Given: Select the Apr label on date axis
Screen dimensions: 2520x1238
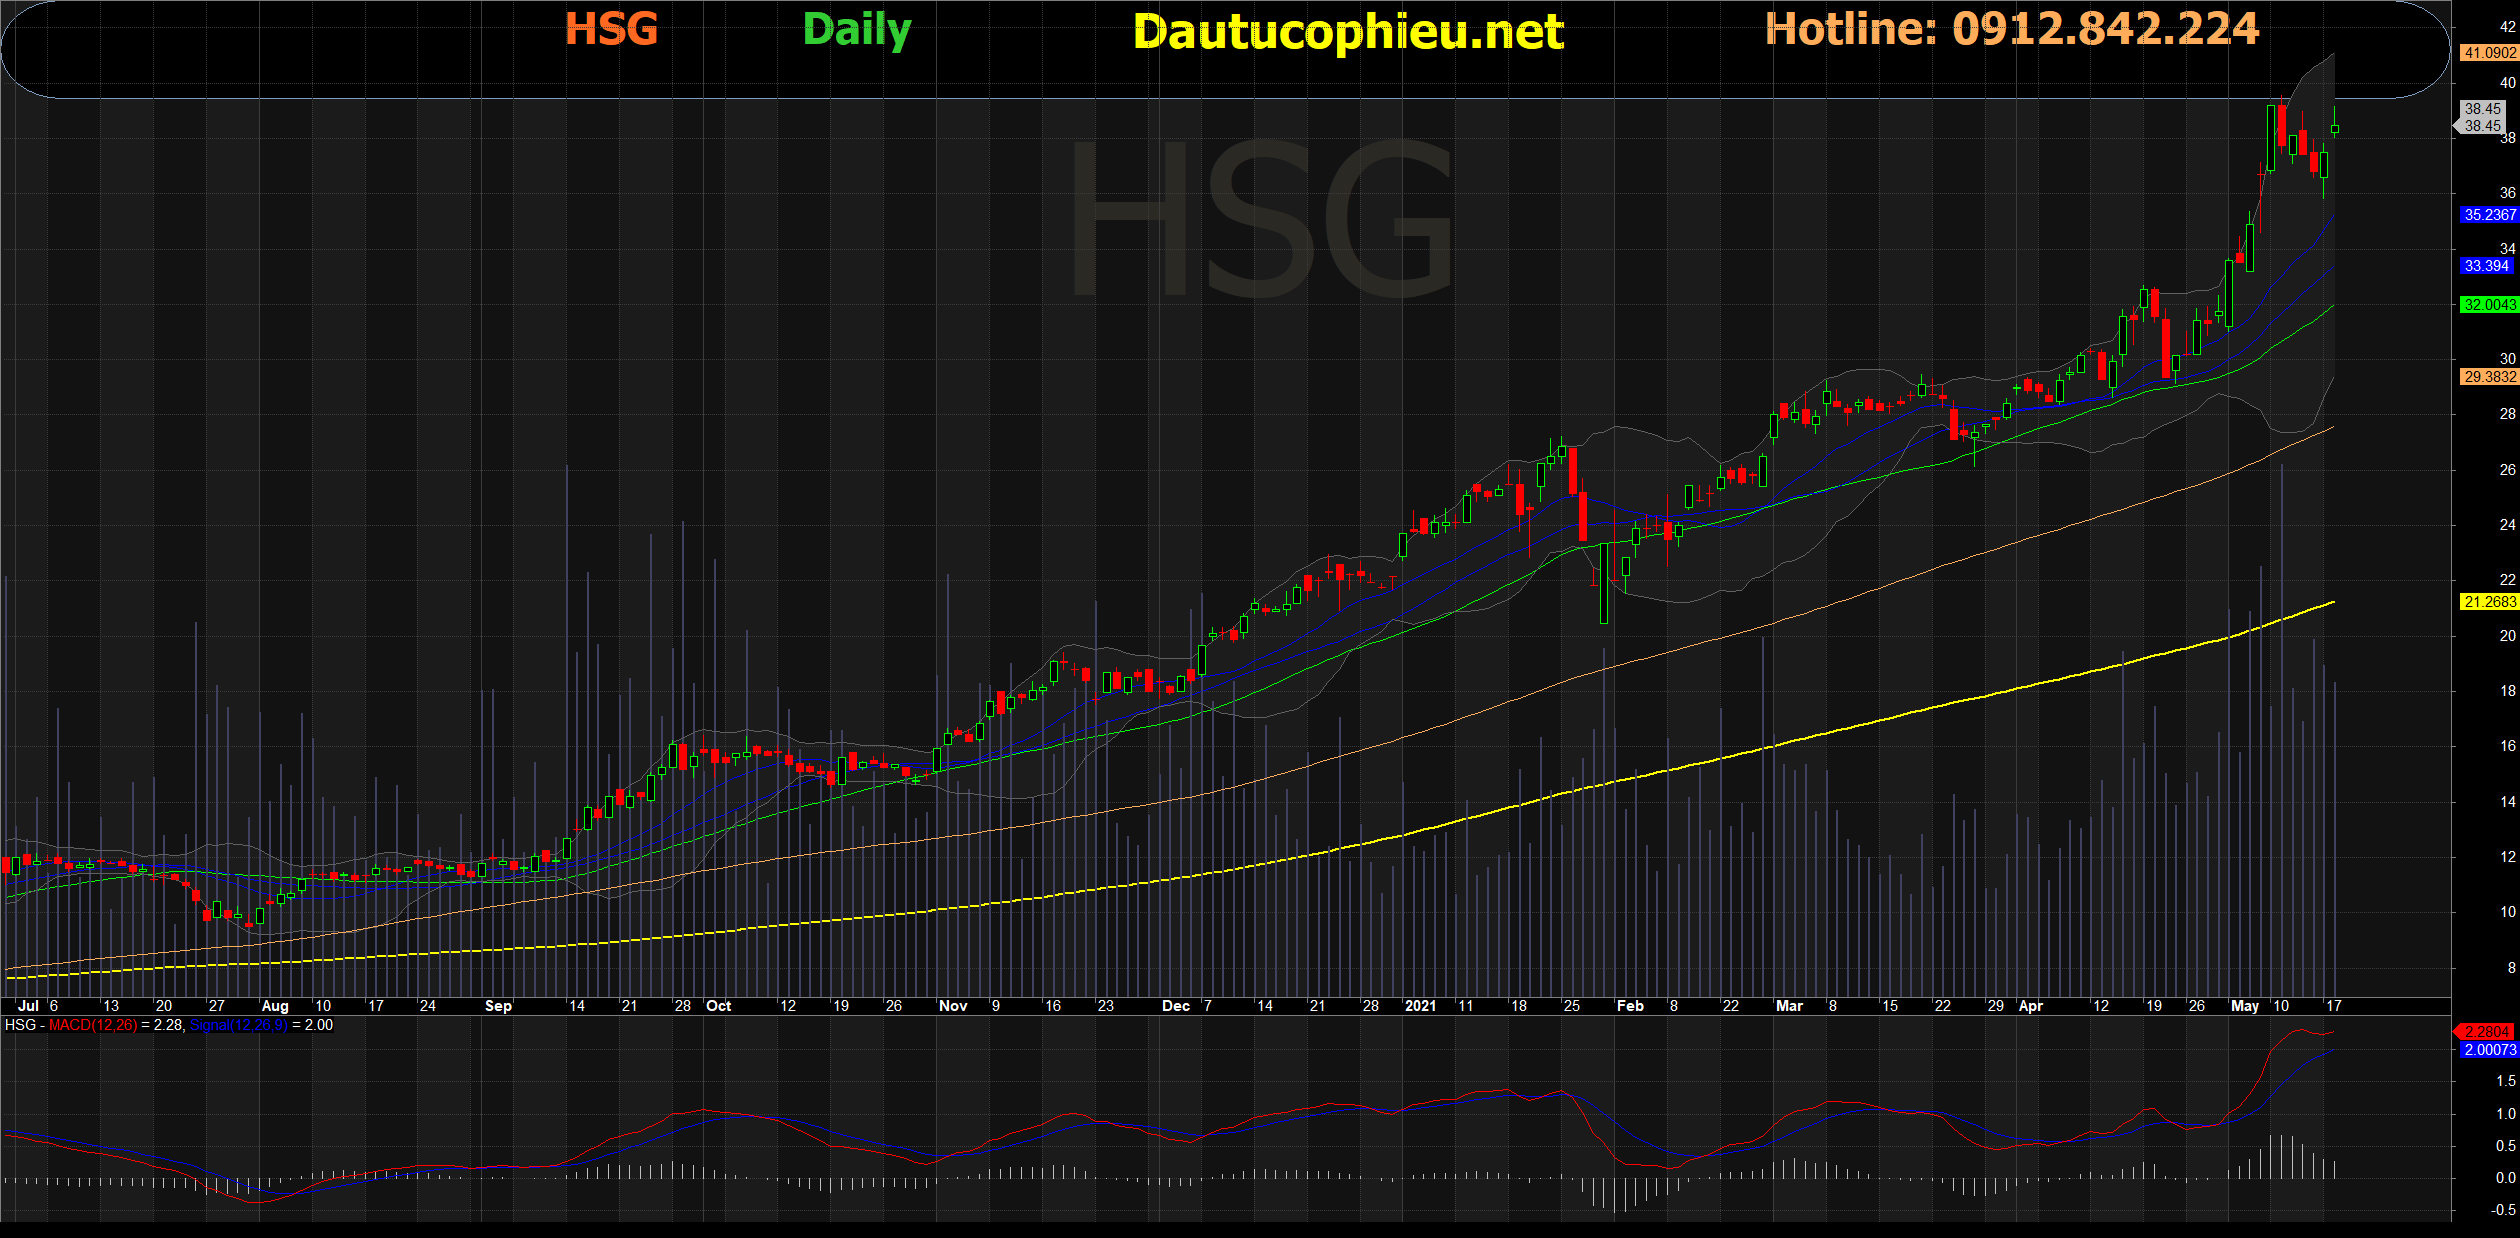Looking at the screenshot, I should point(2031,1006).
